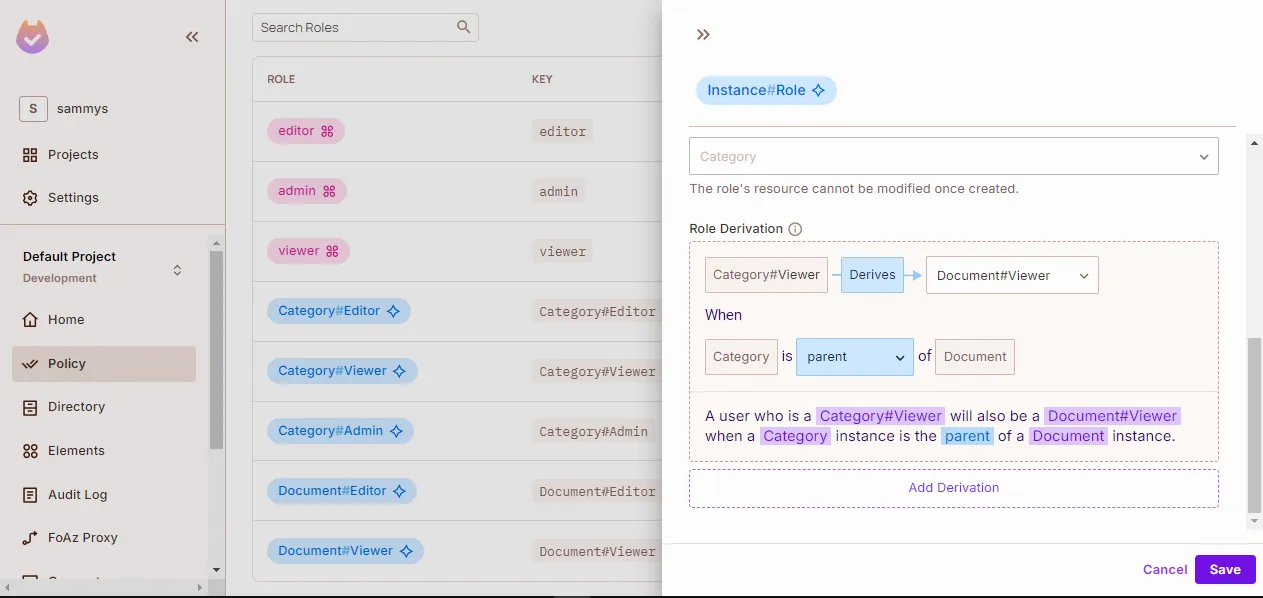1263x598 pixels.
Task: Click the Directory sidebar icon
Action: pos(30,407)
